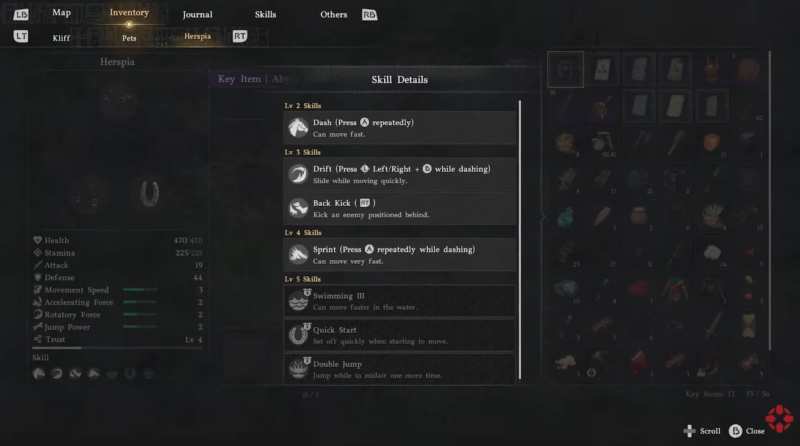Select the Key Item category tab
Screen dimensions: 800x446
[x=239, y=79]
